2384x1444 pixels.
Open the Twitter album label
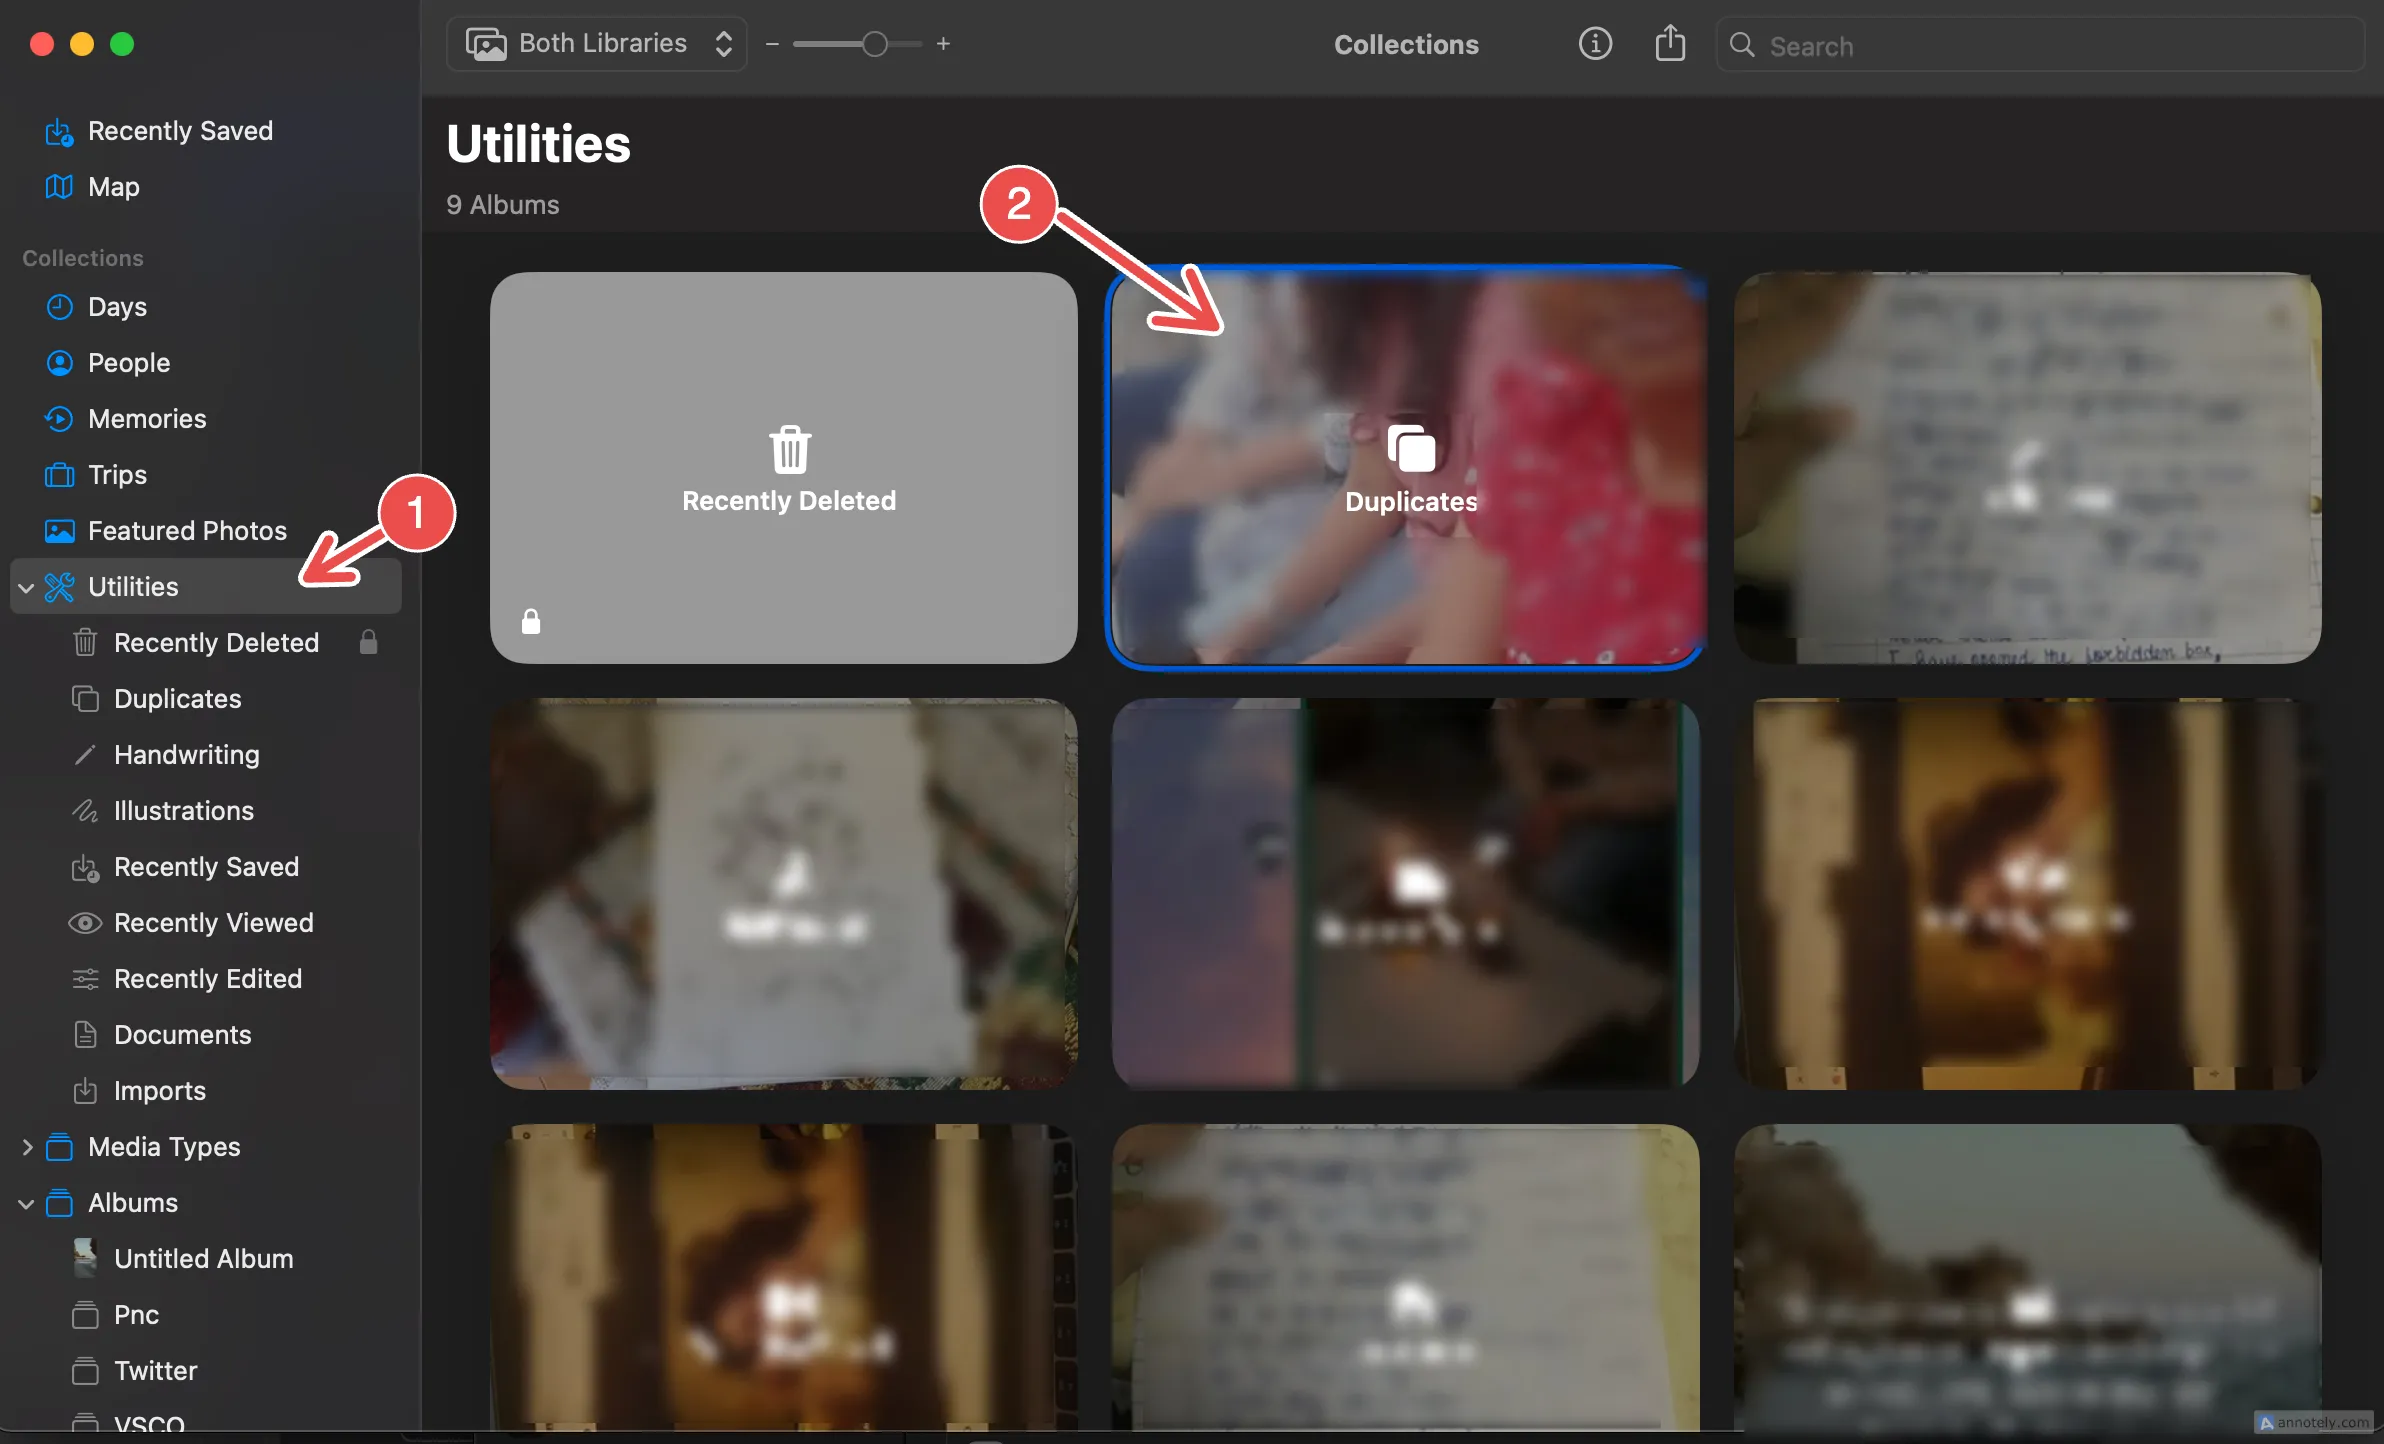pos(156,1371)
